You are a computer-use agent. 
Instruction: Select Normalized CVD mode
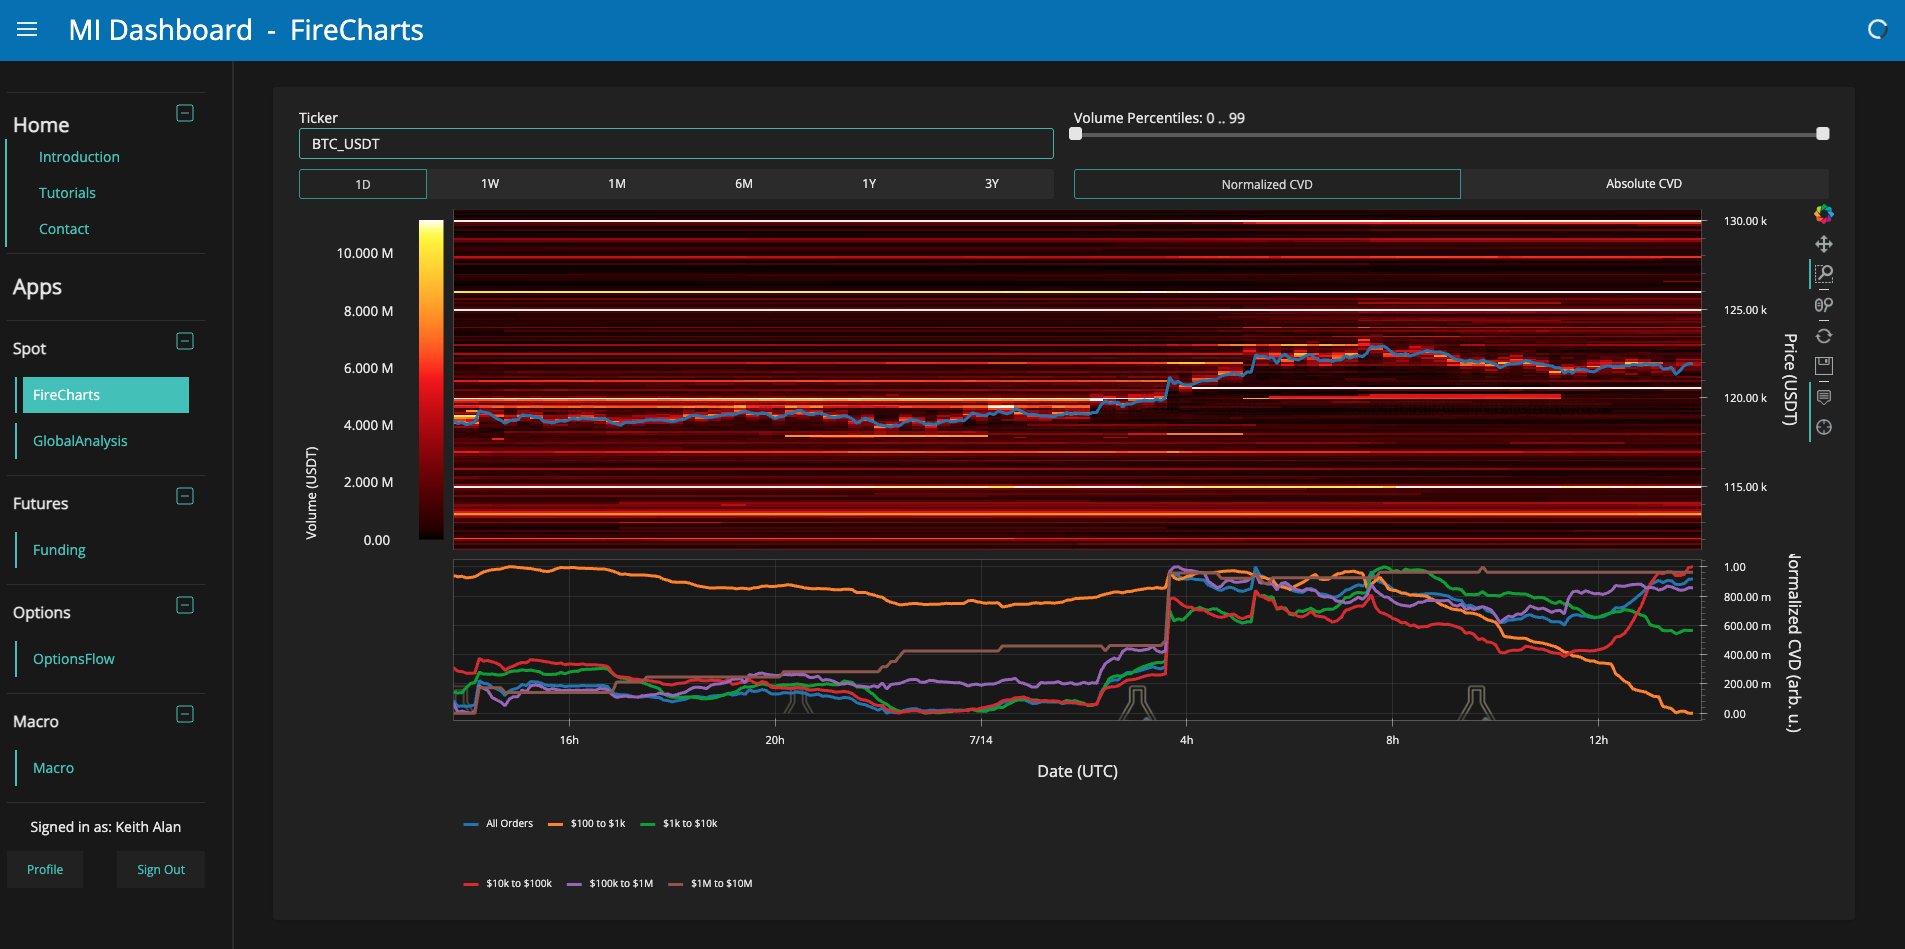coord(1266,184)
